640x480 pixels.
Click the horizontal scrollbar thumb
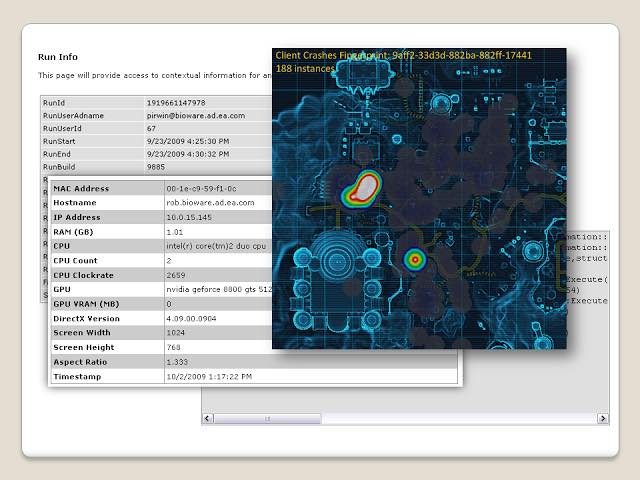tap(267, 418)
